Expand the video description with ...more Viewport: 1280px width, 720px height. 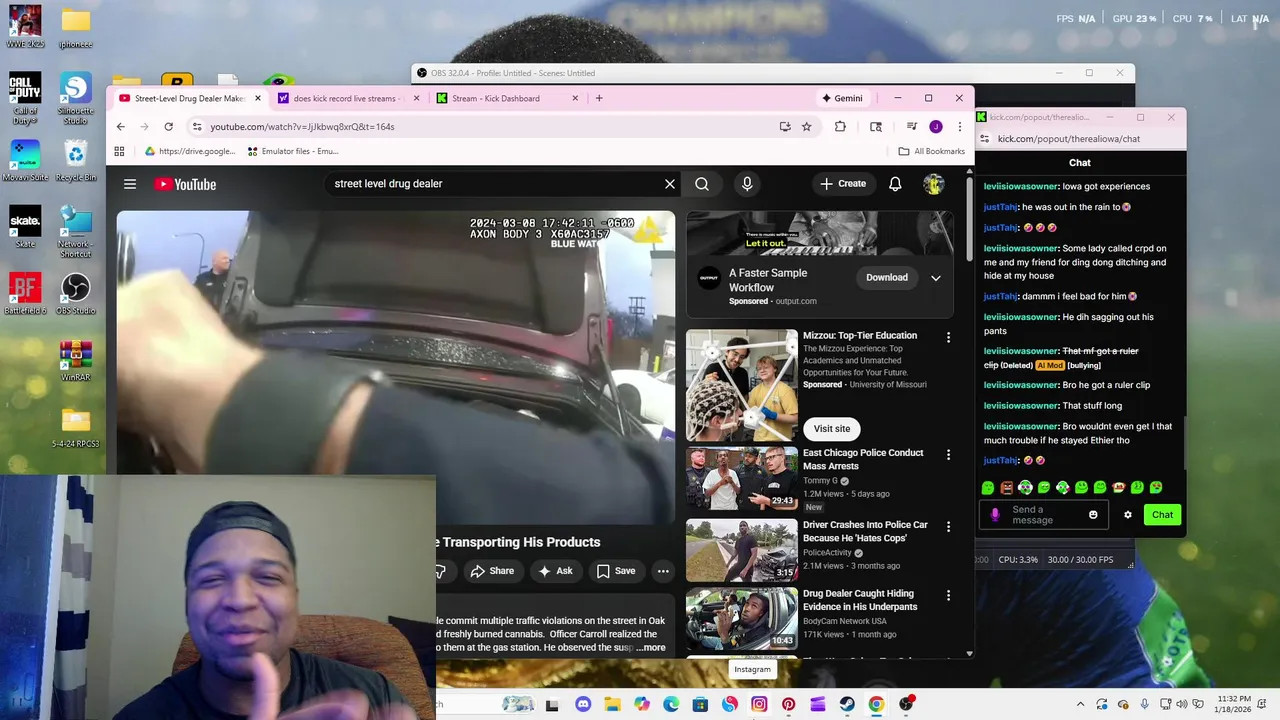click(x=650, y=648)
